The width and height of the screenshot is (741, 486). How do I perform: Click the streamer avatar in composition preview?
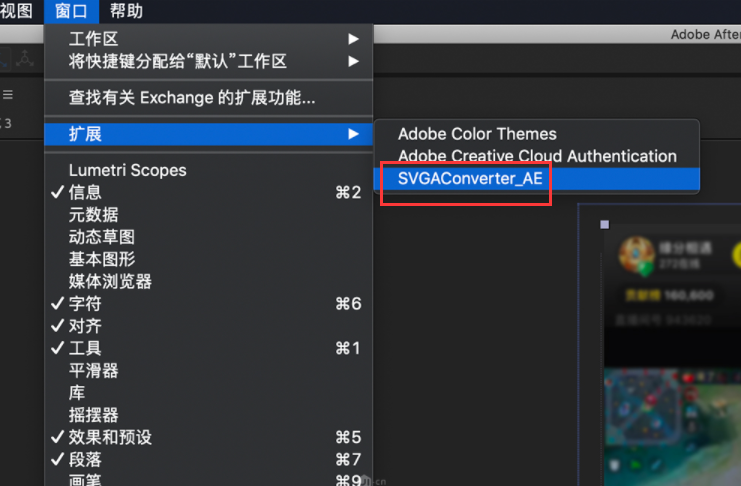(637, 256)
